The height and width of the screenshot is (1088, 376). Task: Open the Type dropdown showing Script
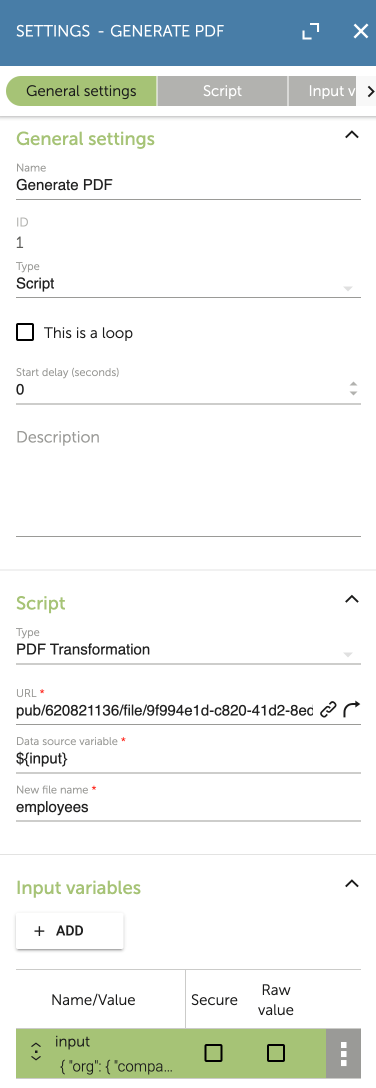click(188, 283)
